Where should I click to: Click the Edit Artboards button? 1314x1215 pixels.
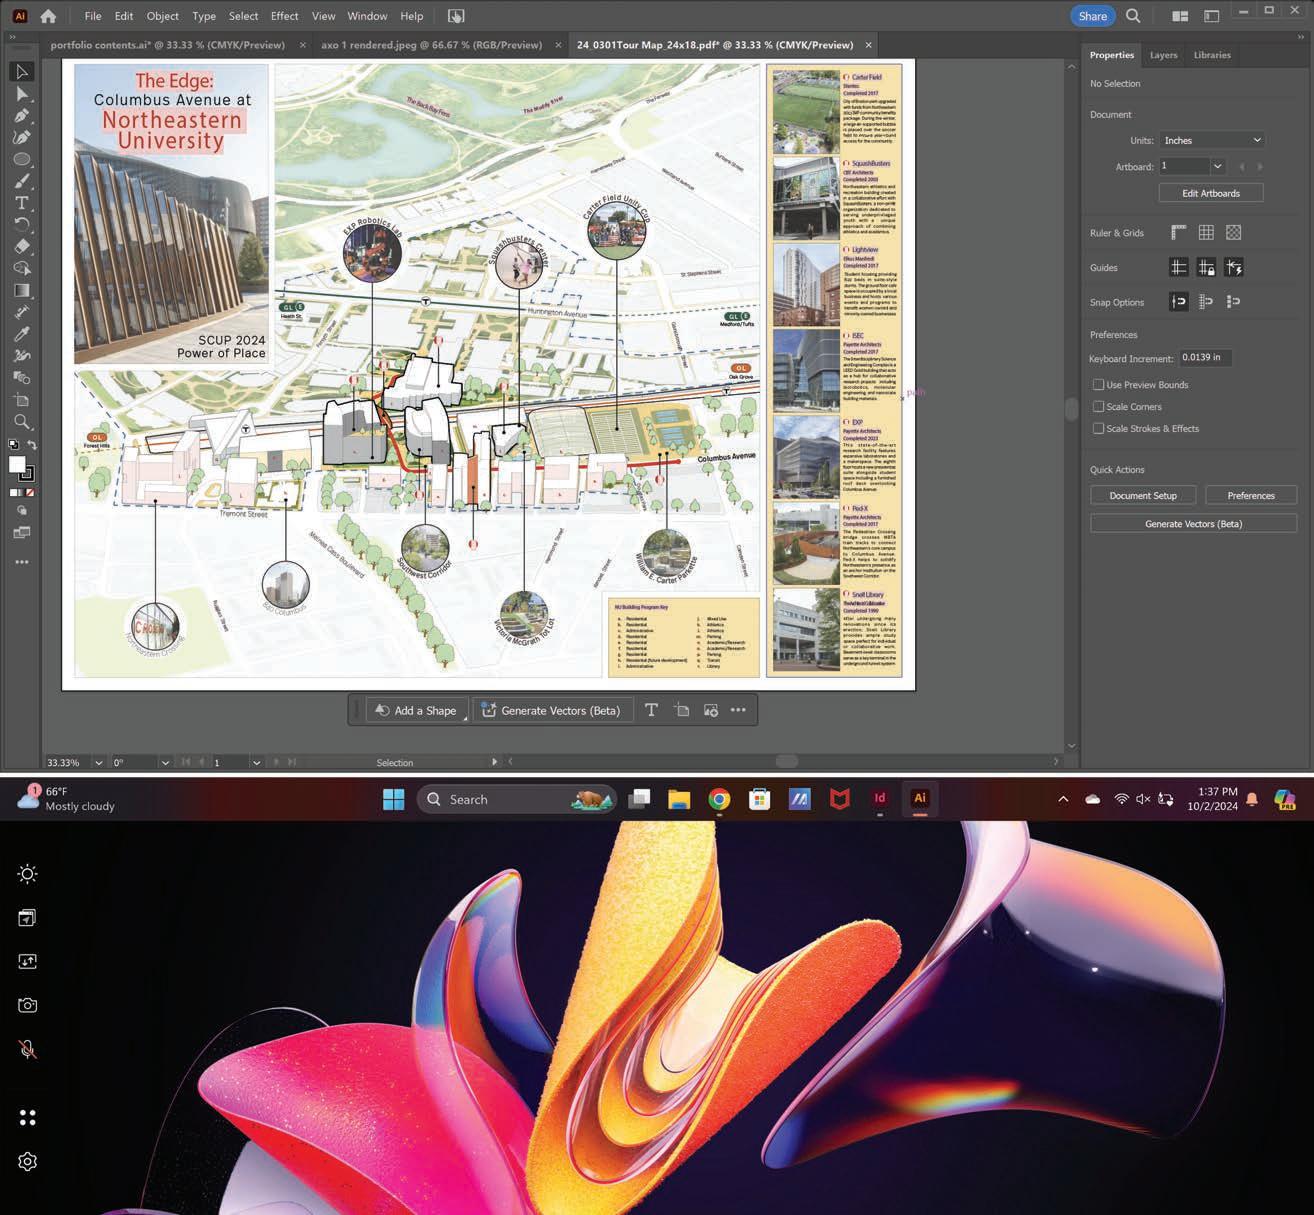pos(1211,193)
